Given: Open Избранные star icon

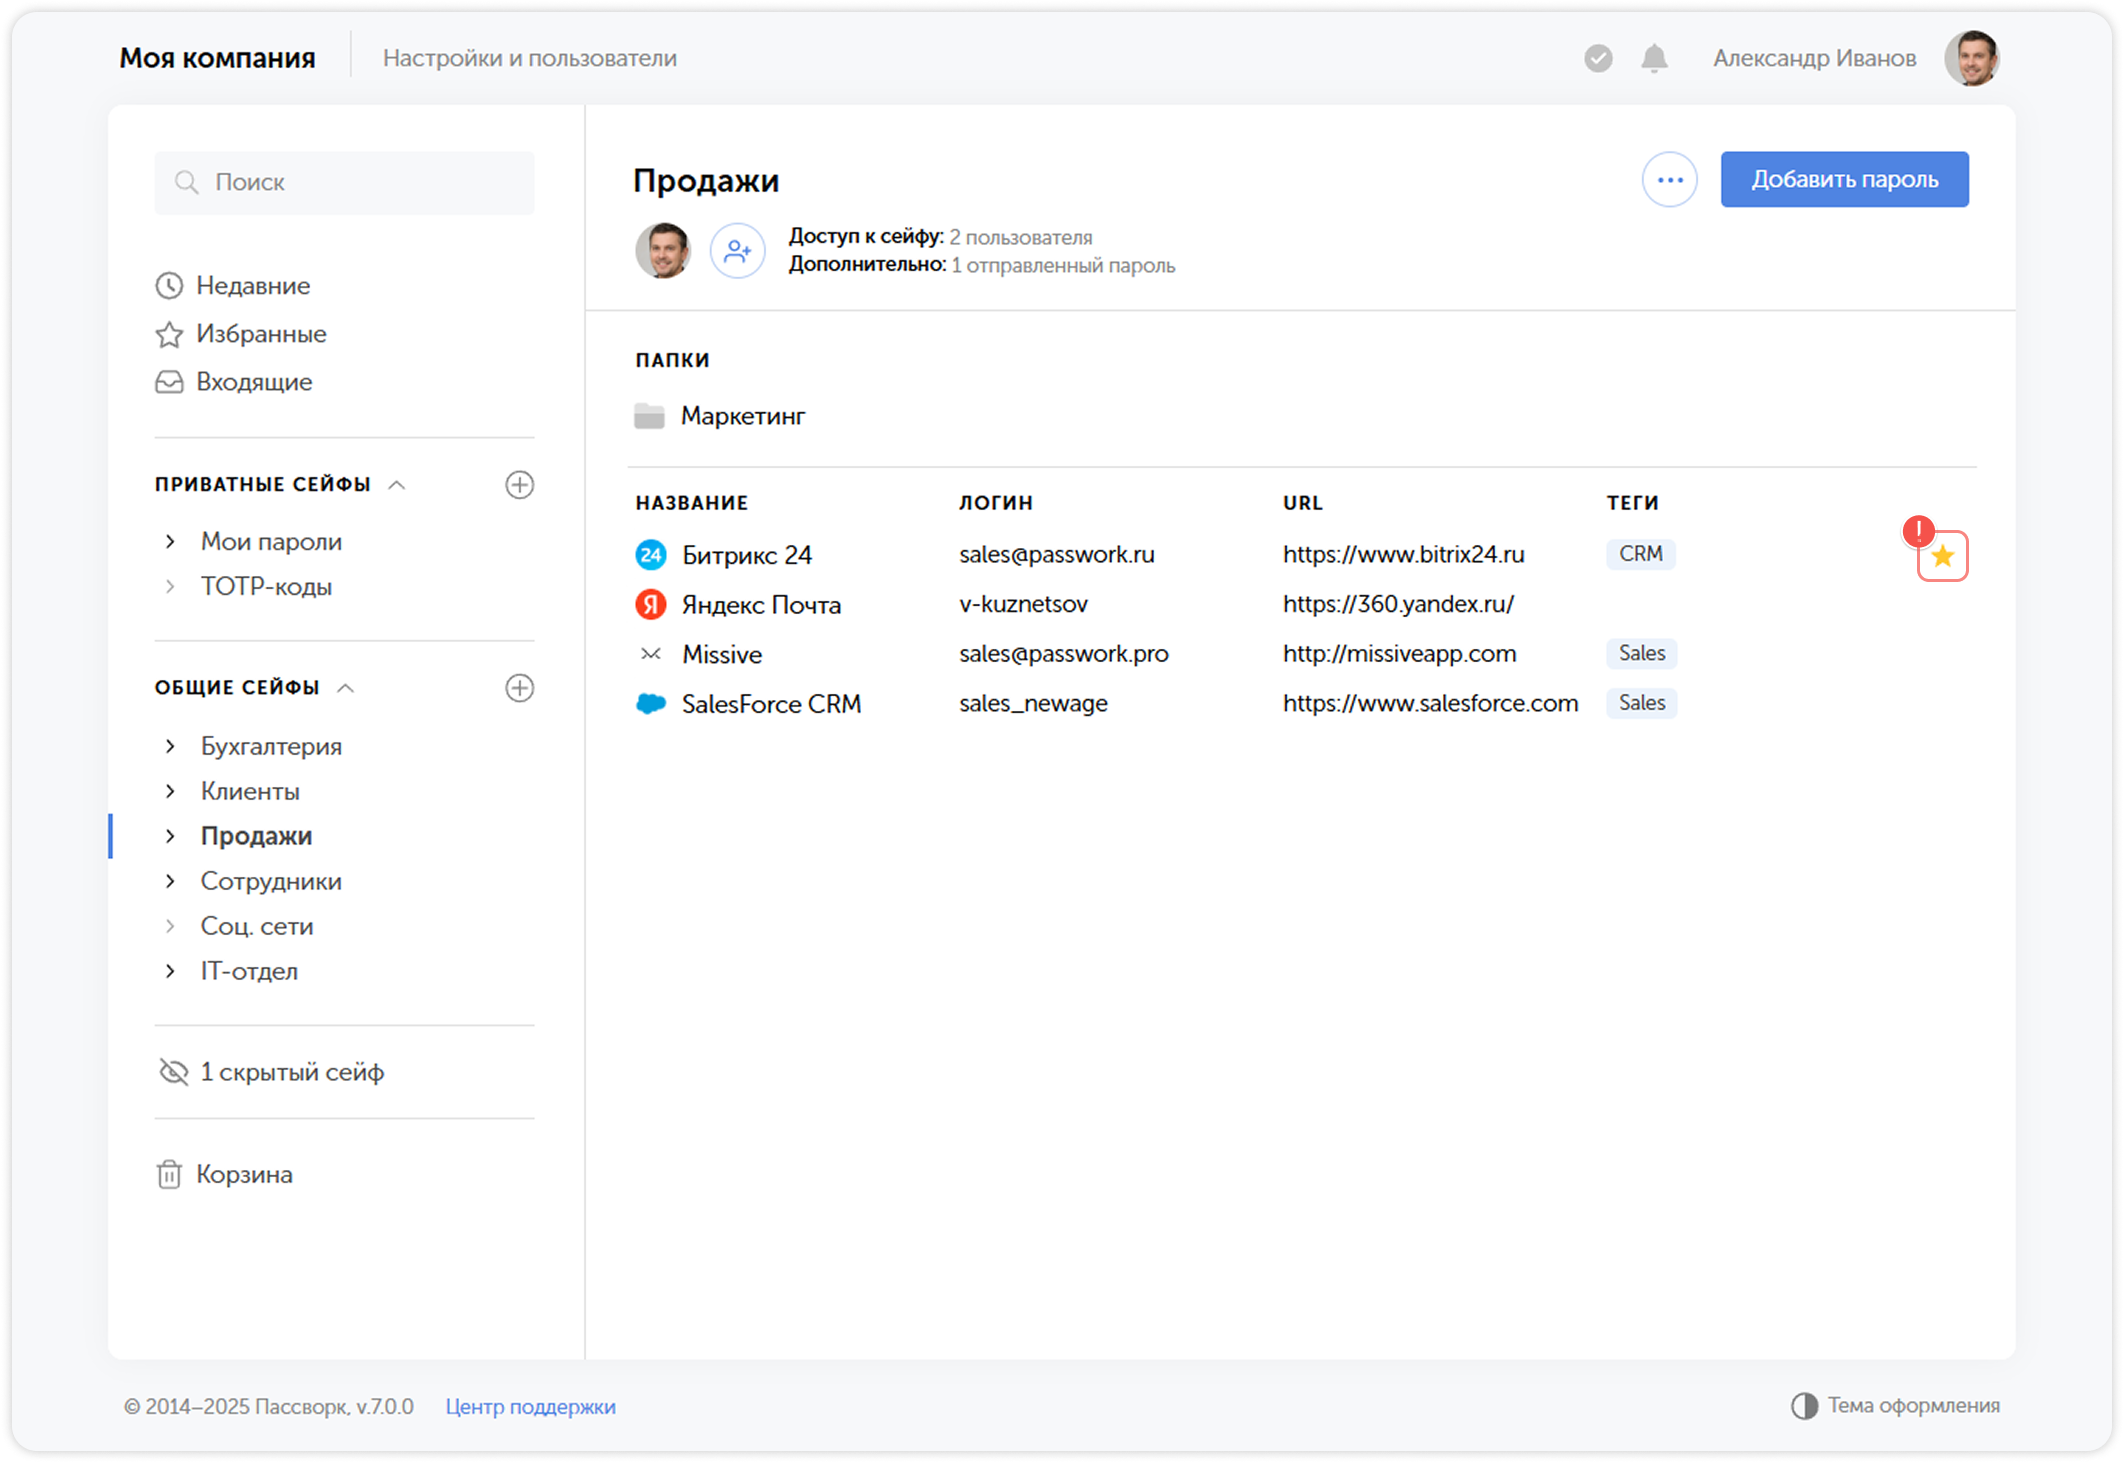Looking at the screenshot, I should tap(169, 334).
